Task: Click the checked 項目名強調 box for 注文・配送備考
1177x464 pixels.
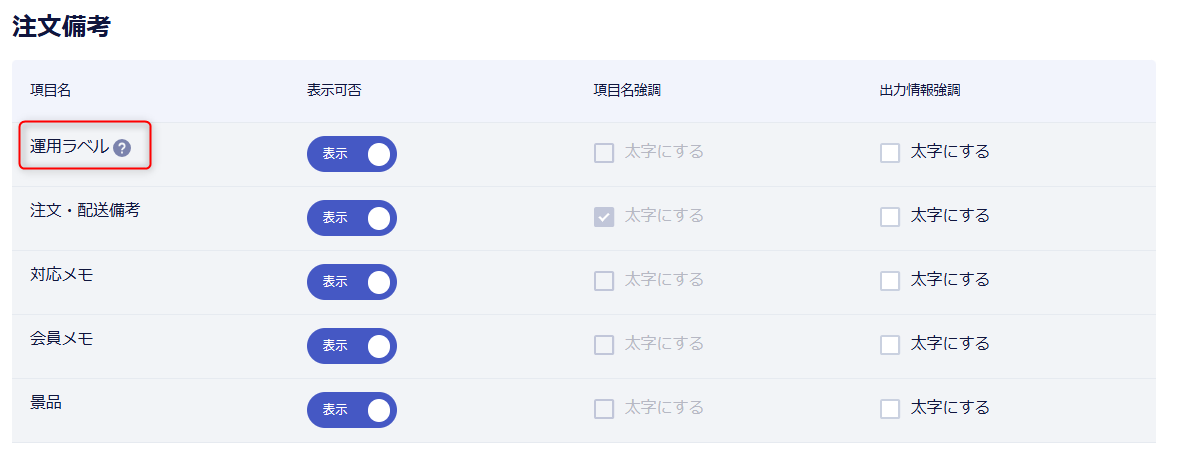Action: click(x=604, y=217)
